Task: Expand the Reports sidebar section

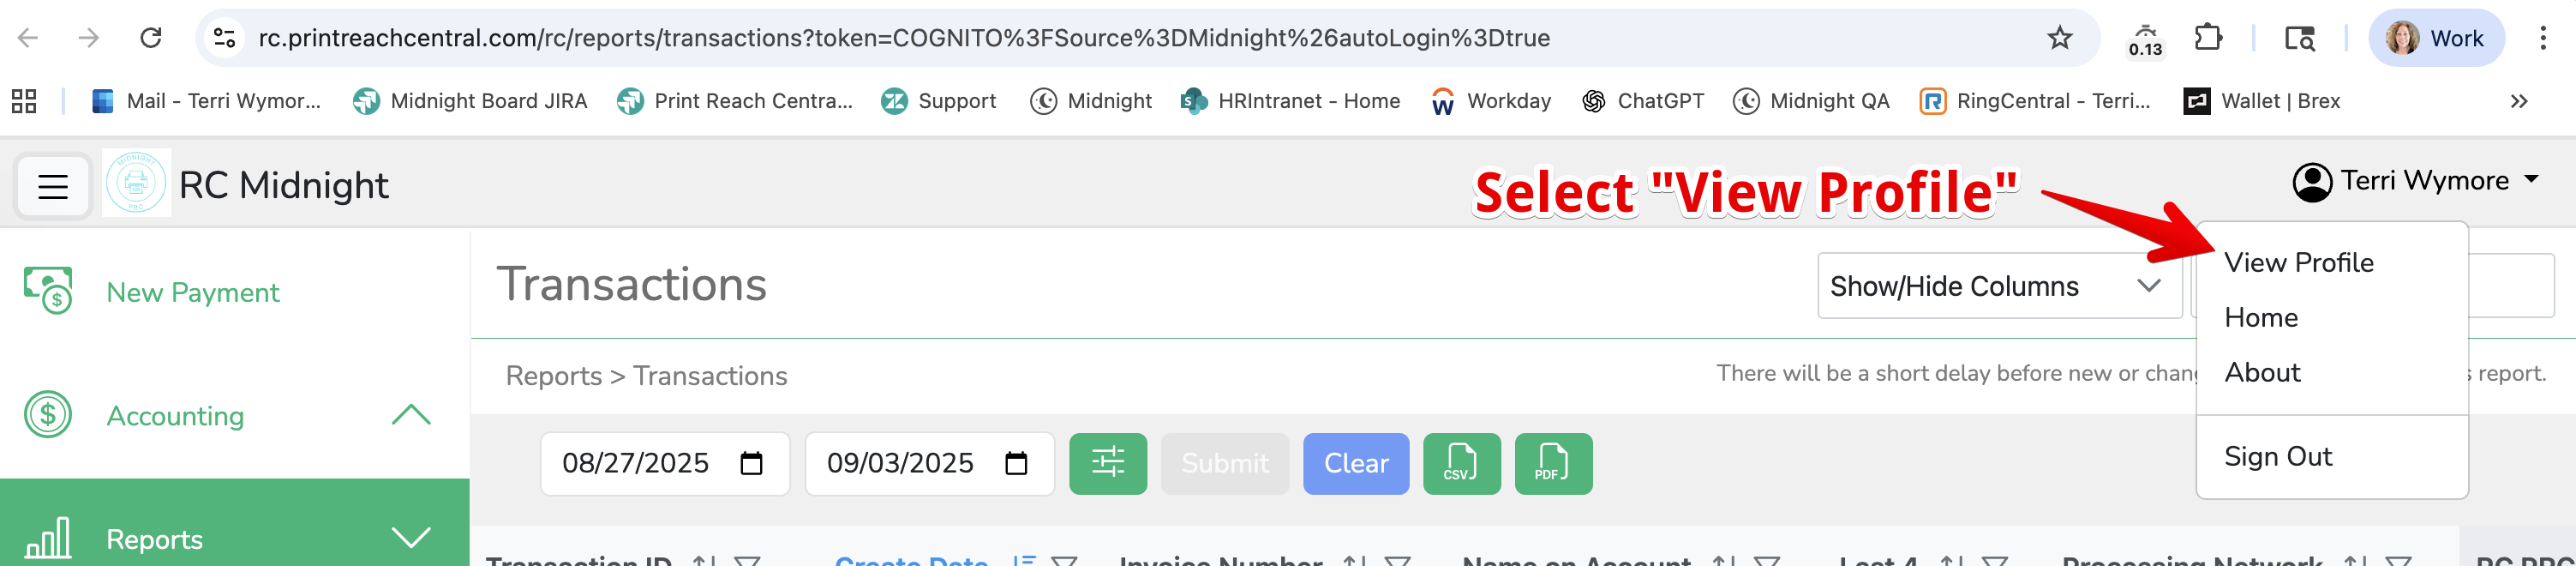Action: click(411, 538)
